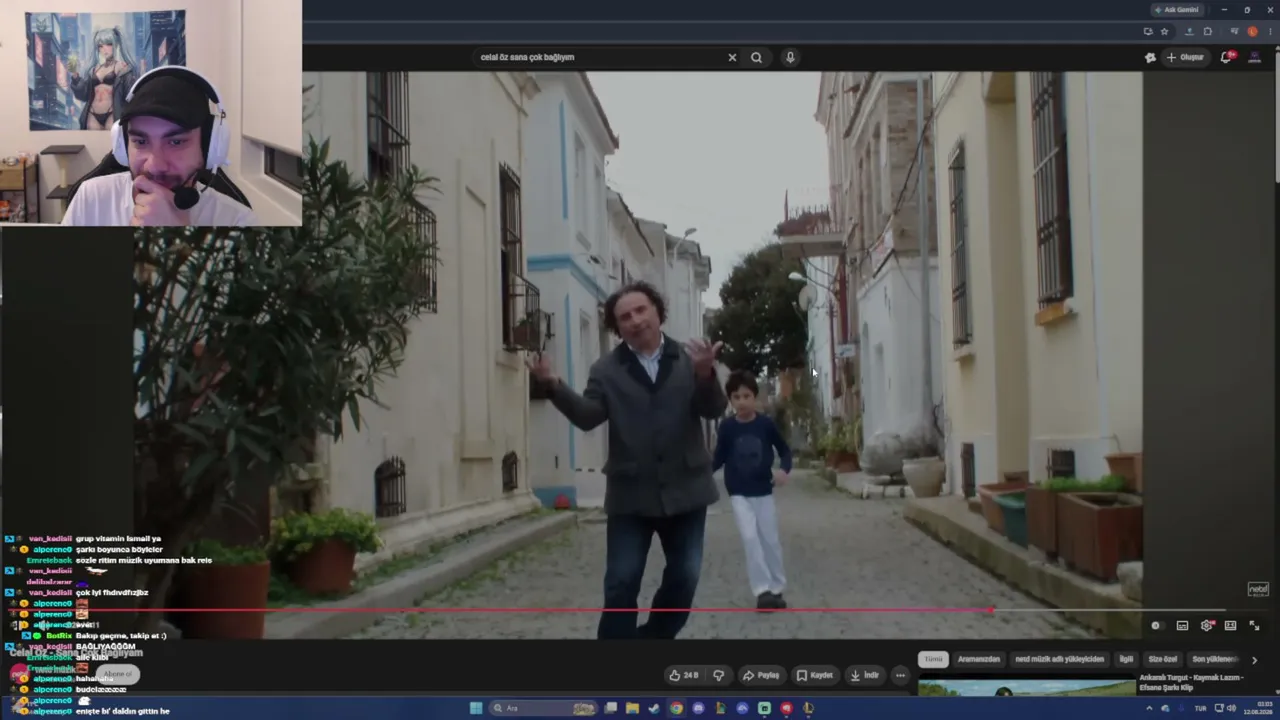Show hidden system tray icons
This screenshot has width=1280, height=720.
coord(1149,708)
